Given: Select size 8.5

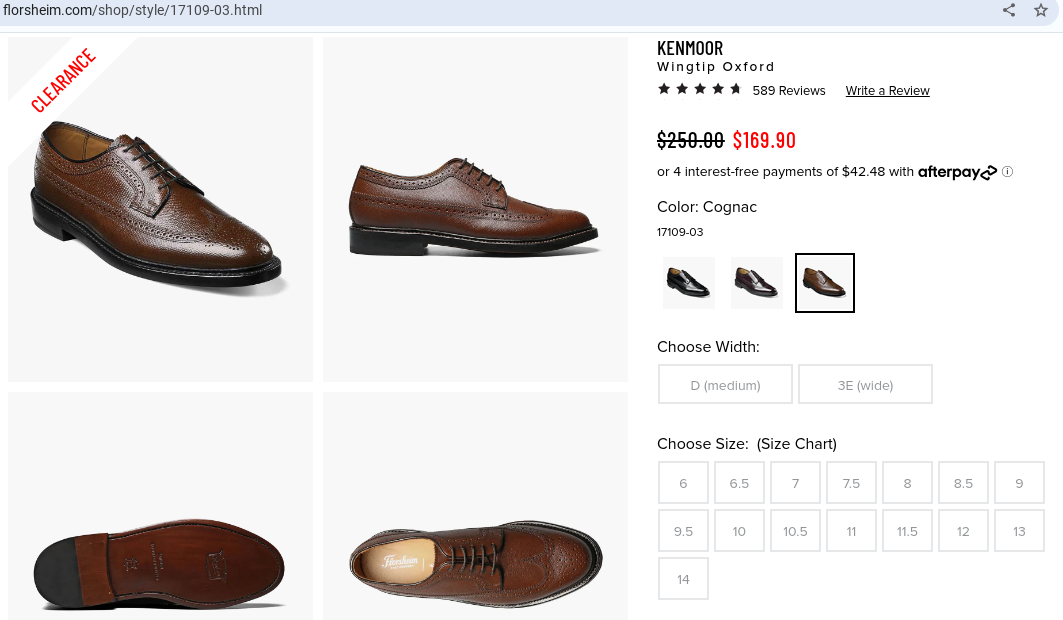Looking at the screenshot, I should click(963, 483).
